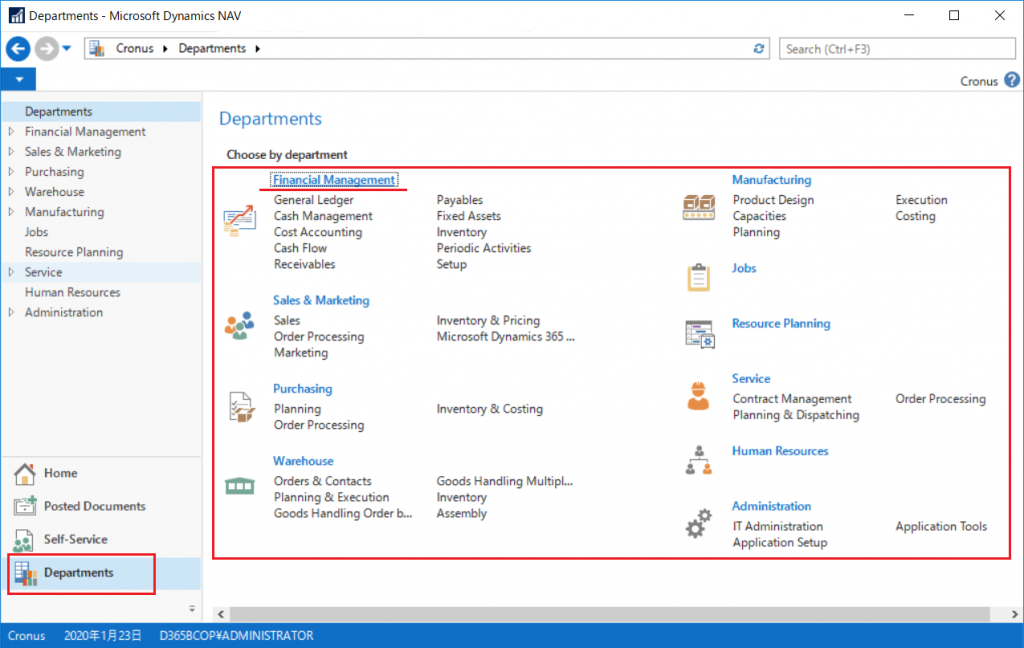Image resolution: width=1024 pixels, height=648 pixels.
Task: Open the Administration department heading link
Action: pos(771,506)
